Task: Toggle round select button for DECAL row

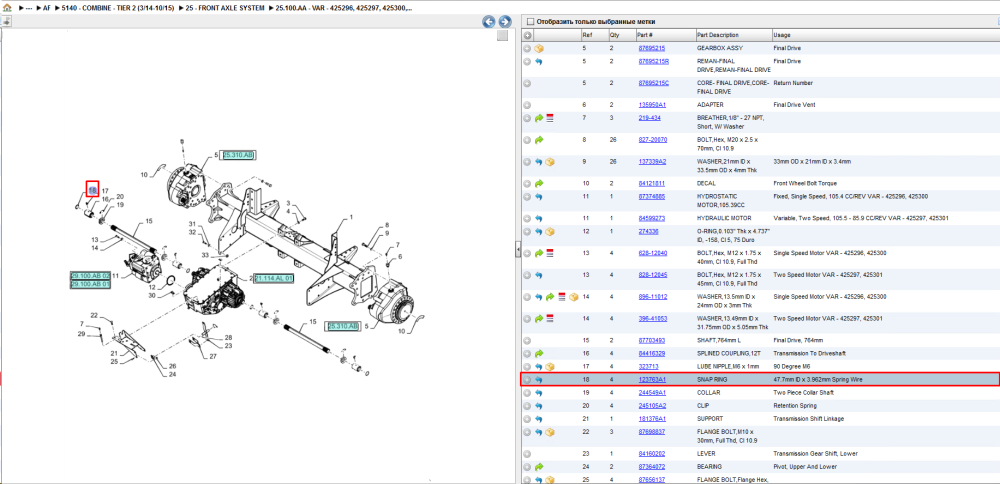Action: (527, 184)
